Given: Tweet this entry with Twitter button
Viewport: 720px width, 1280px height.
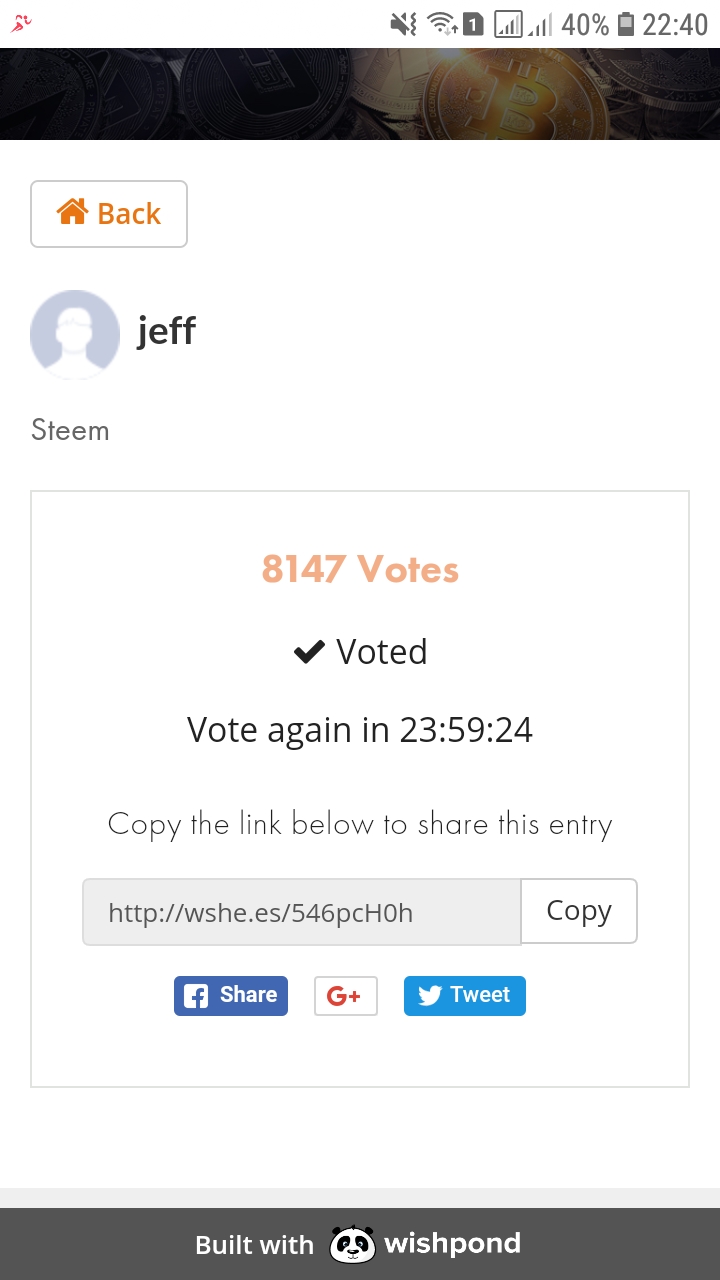Looking at the screenshot, I should (x=464, y=996).
